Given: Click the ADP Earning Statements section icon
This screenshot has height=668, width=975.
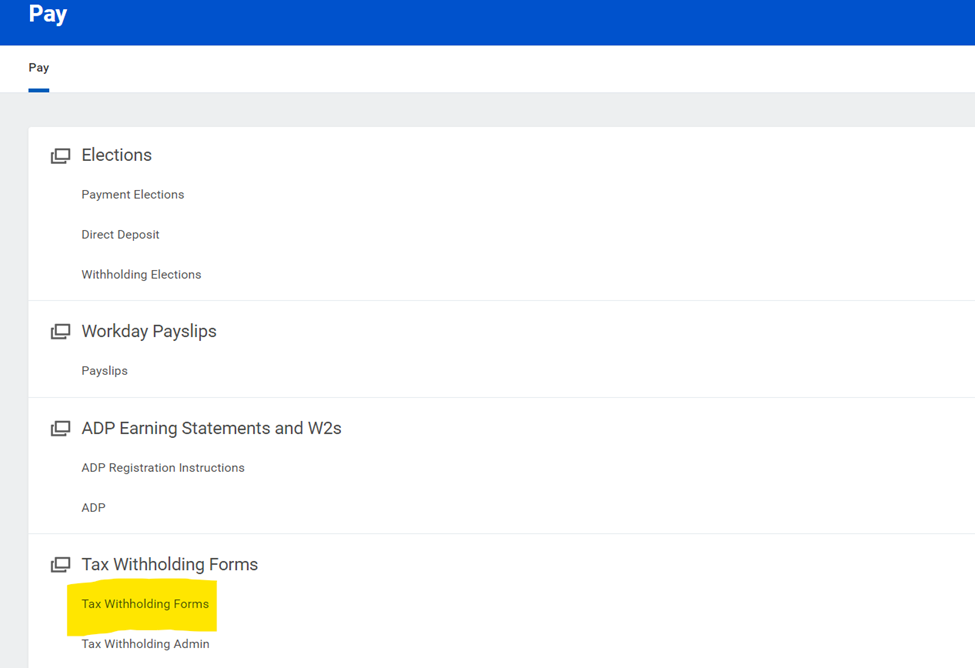Looking at the screenshot, I should 61,429.
